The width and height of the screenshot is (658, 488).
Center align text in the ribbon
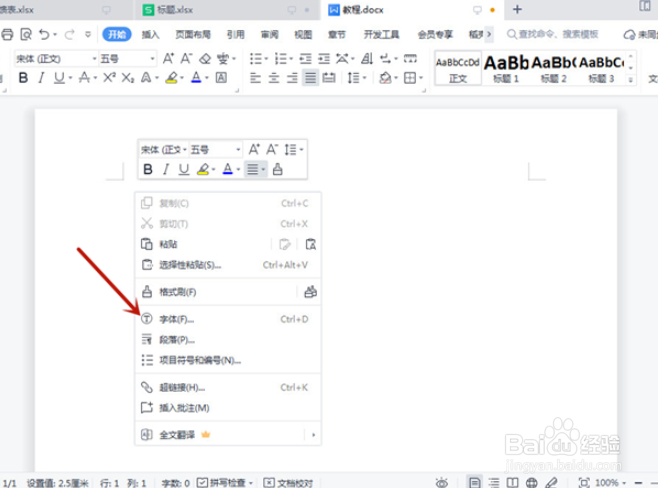coord(274,78)
